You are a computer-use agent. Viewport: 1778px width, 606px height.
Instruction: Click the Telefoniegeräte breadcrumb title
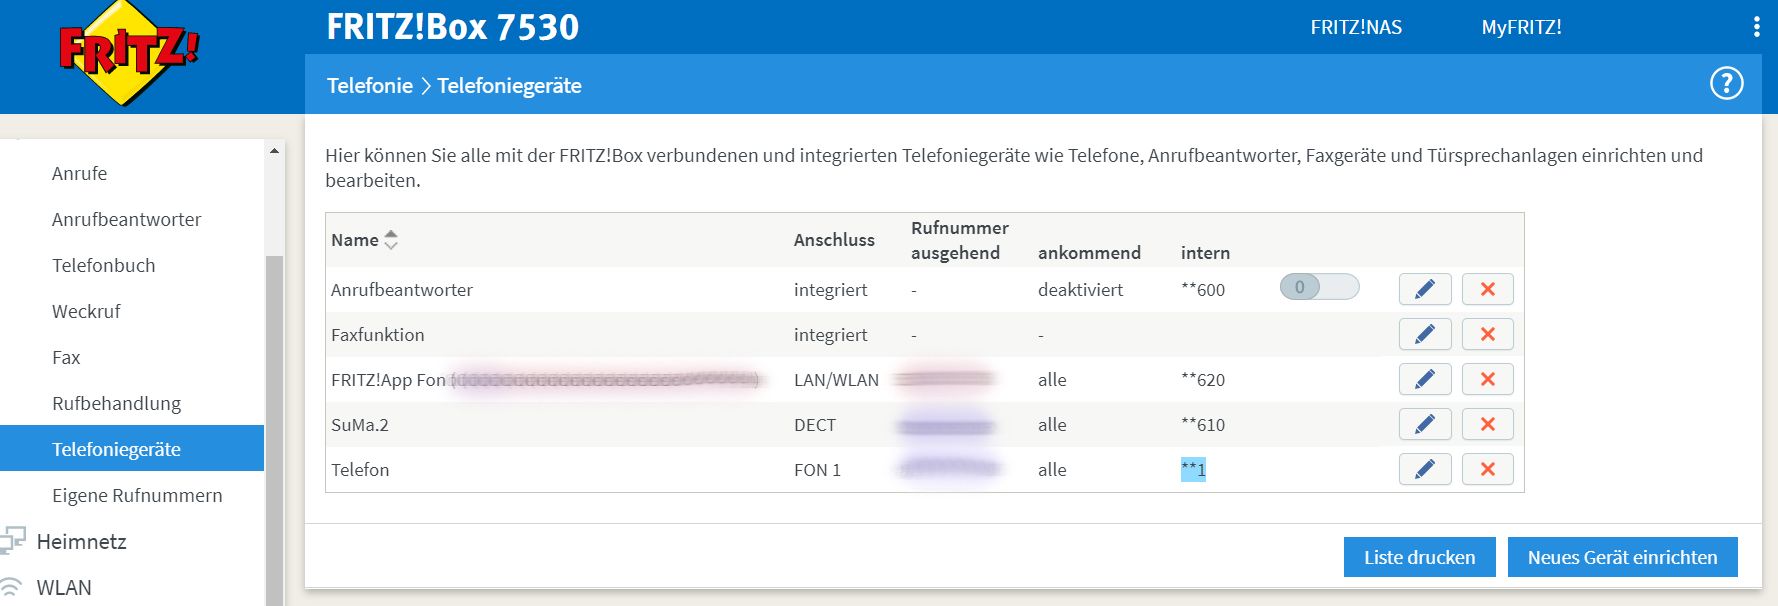click(509, 85)
